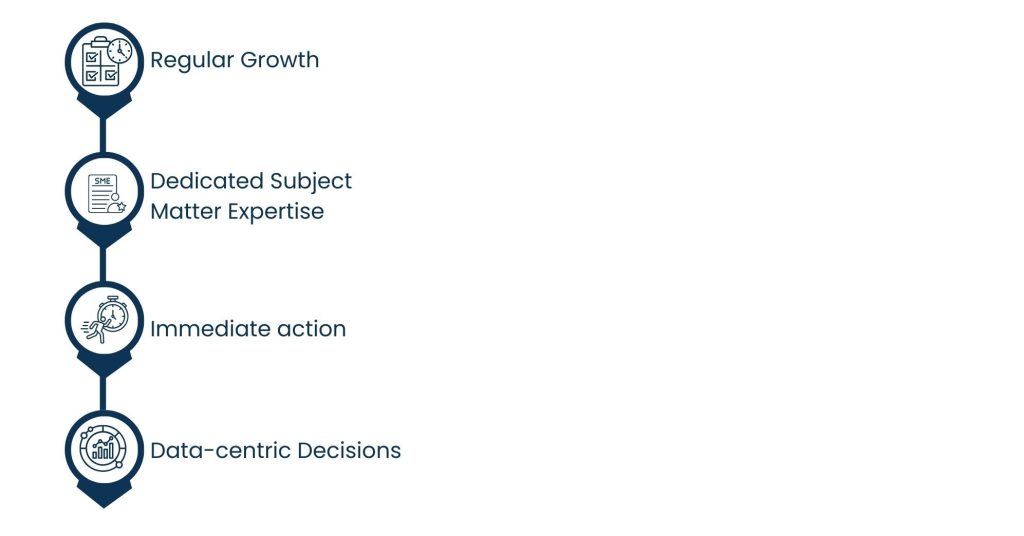Click the bottom pointer tip under Data-centric icon
This screenshot has width=1024, height=536.
point(103,498)
